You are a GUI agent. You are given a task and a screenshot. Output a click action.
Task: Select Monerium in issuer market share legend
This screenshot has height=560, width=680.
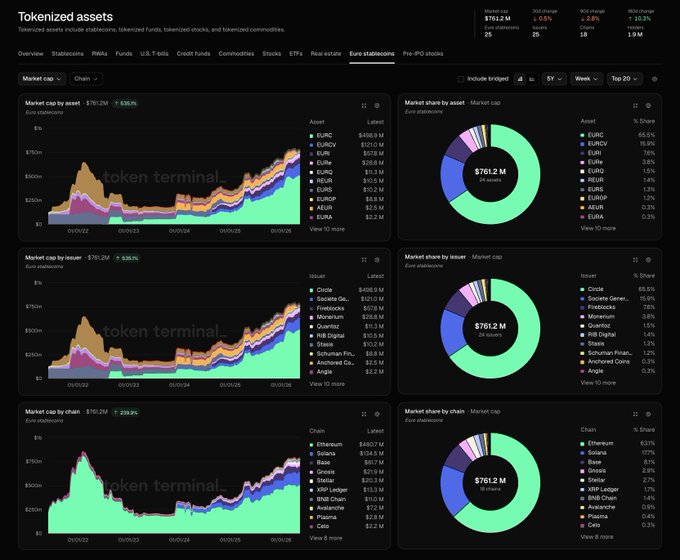pos(601,317)
